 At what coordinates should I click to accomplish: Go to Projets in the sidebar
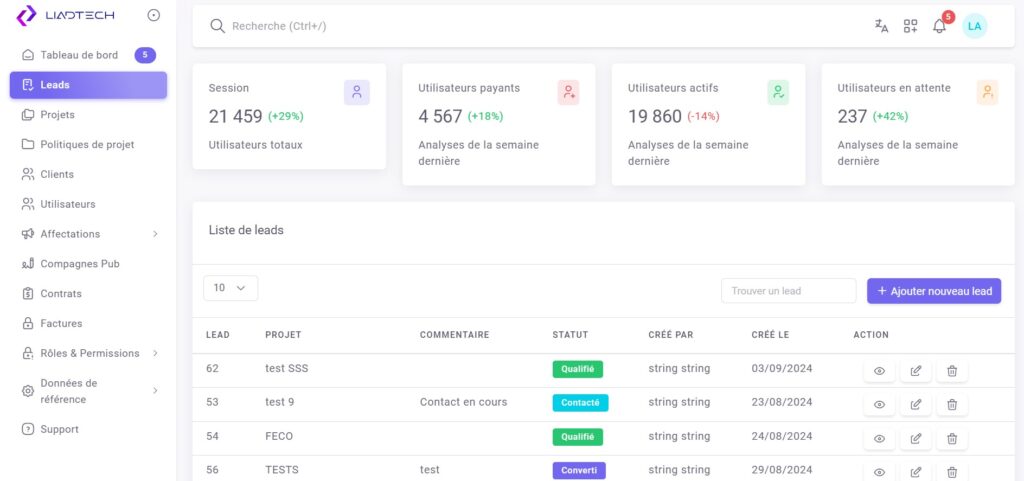coord(57,115)
